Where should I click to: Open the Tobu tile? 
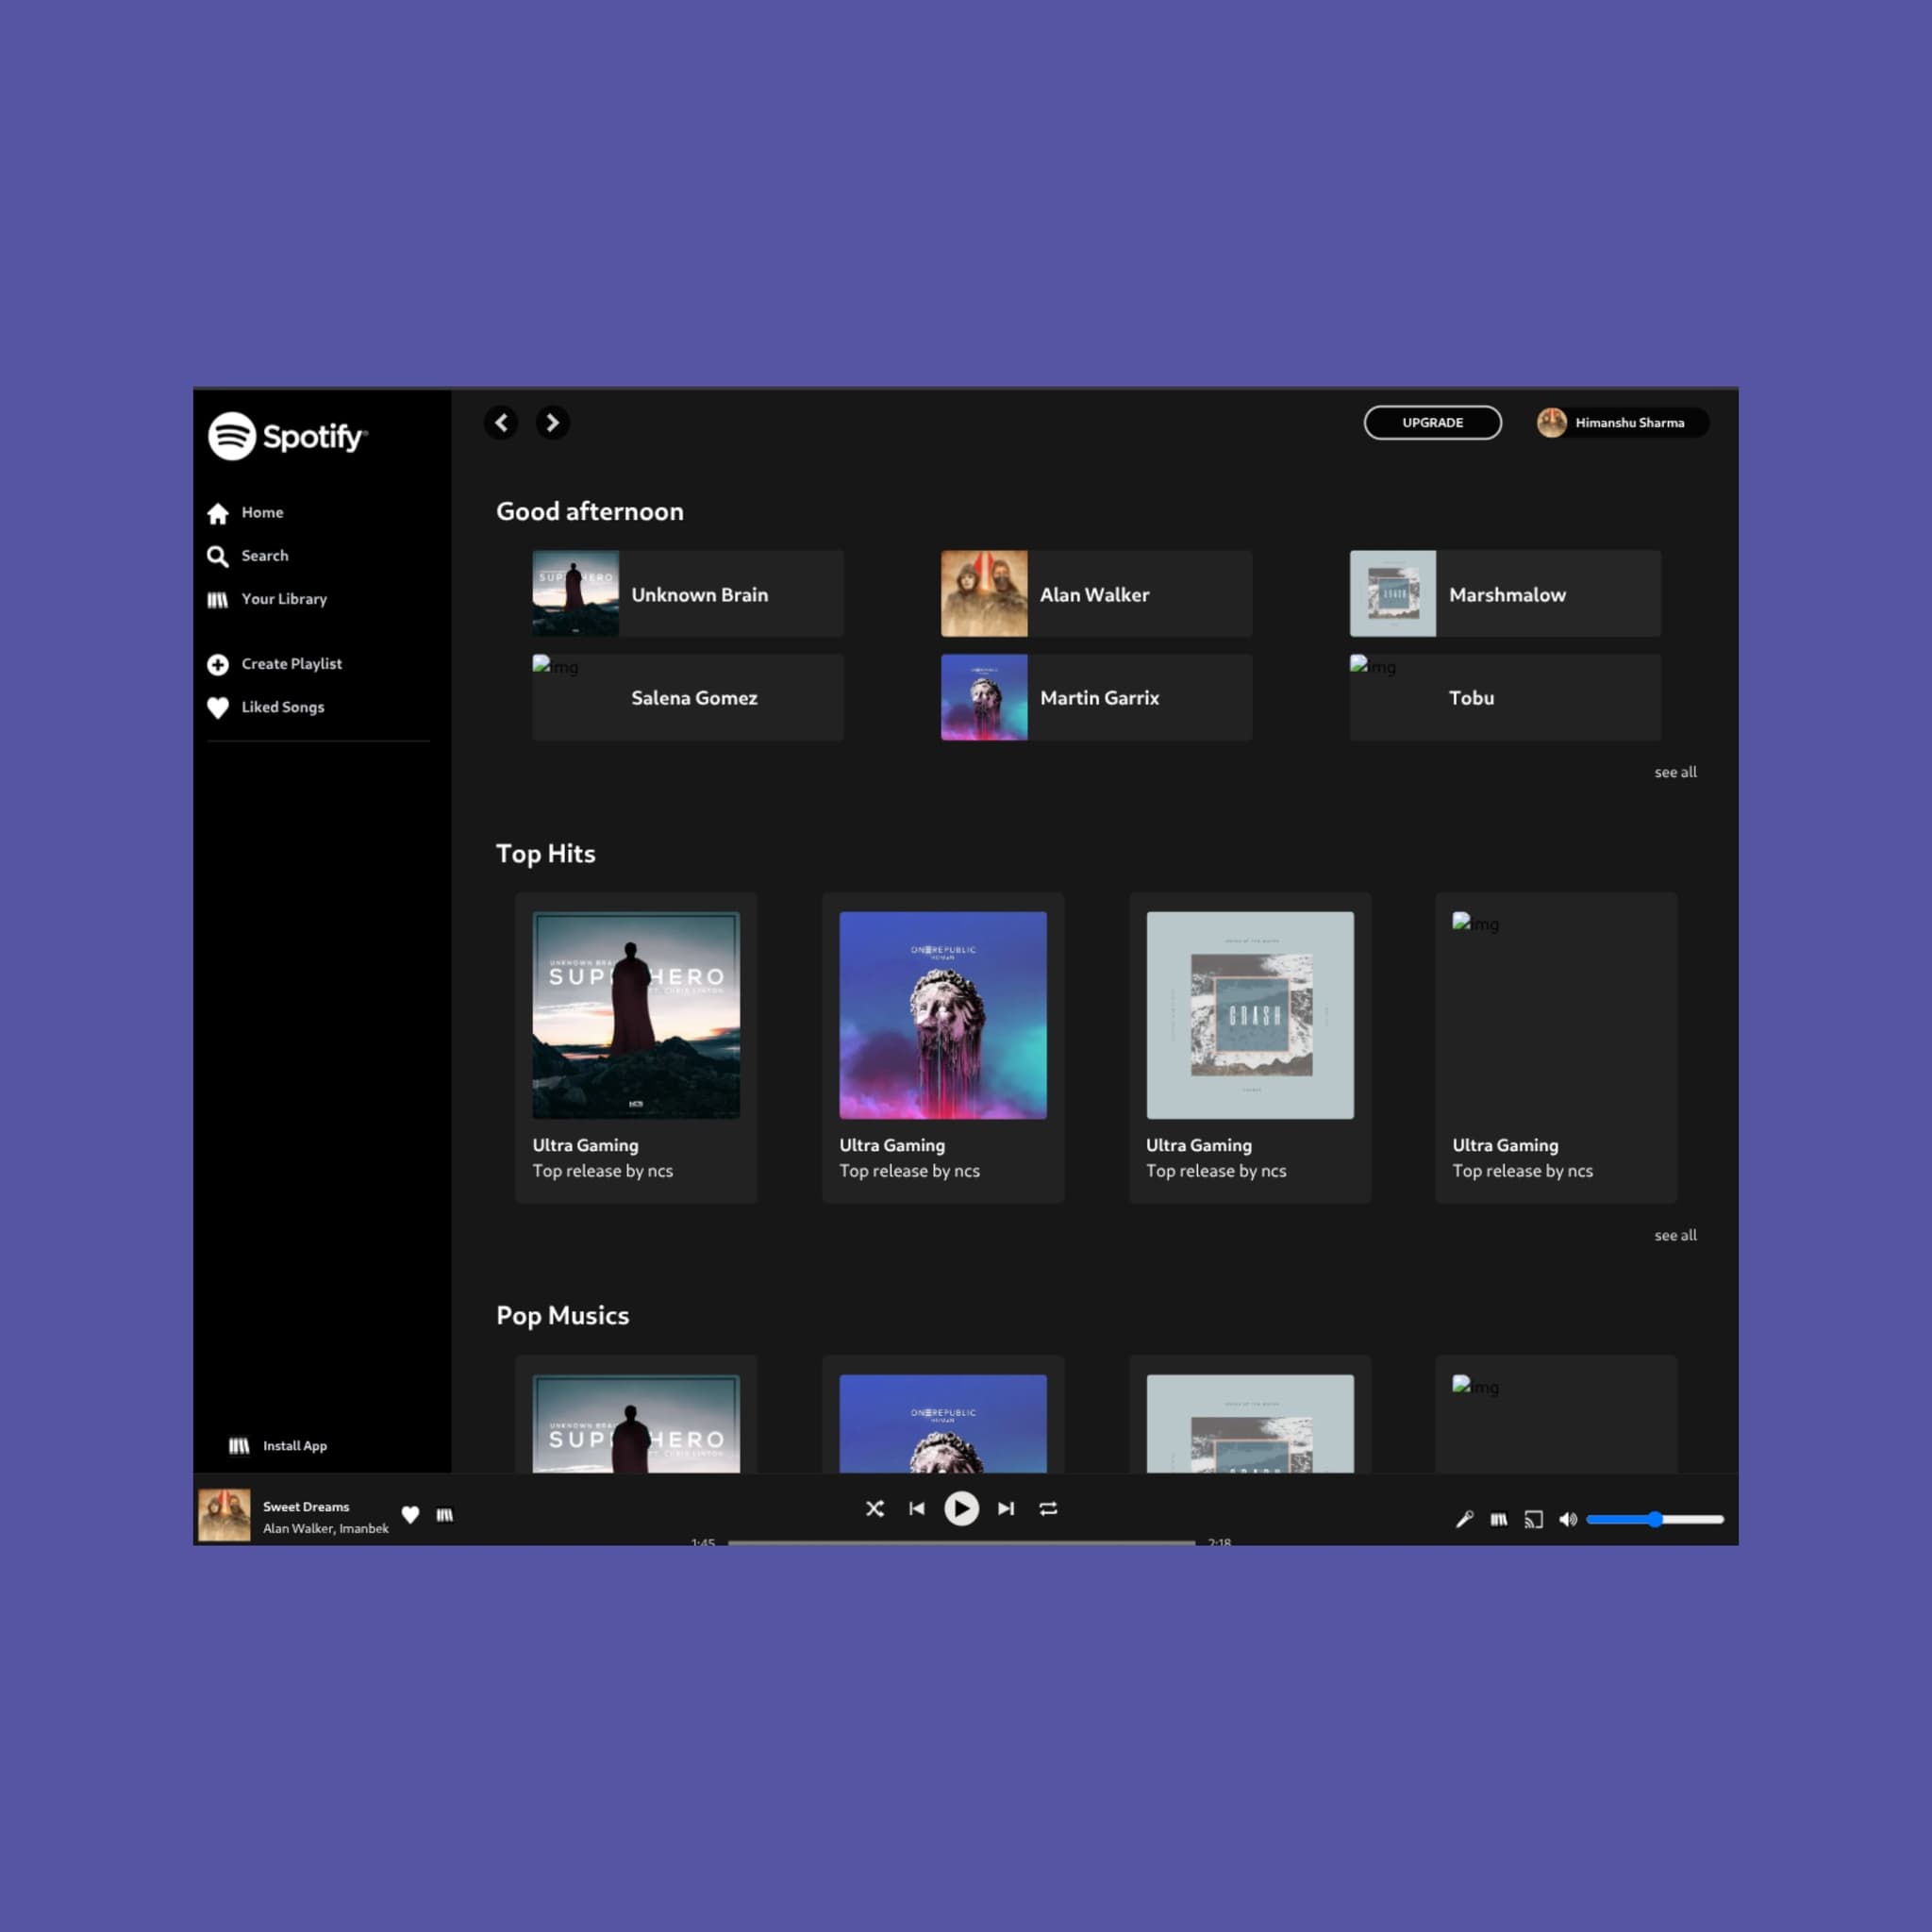[x=1505, y=698]
